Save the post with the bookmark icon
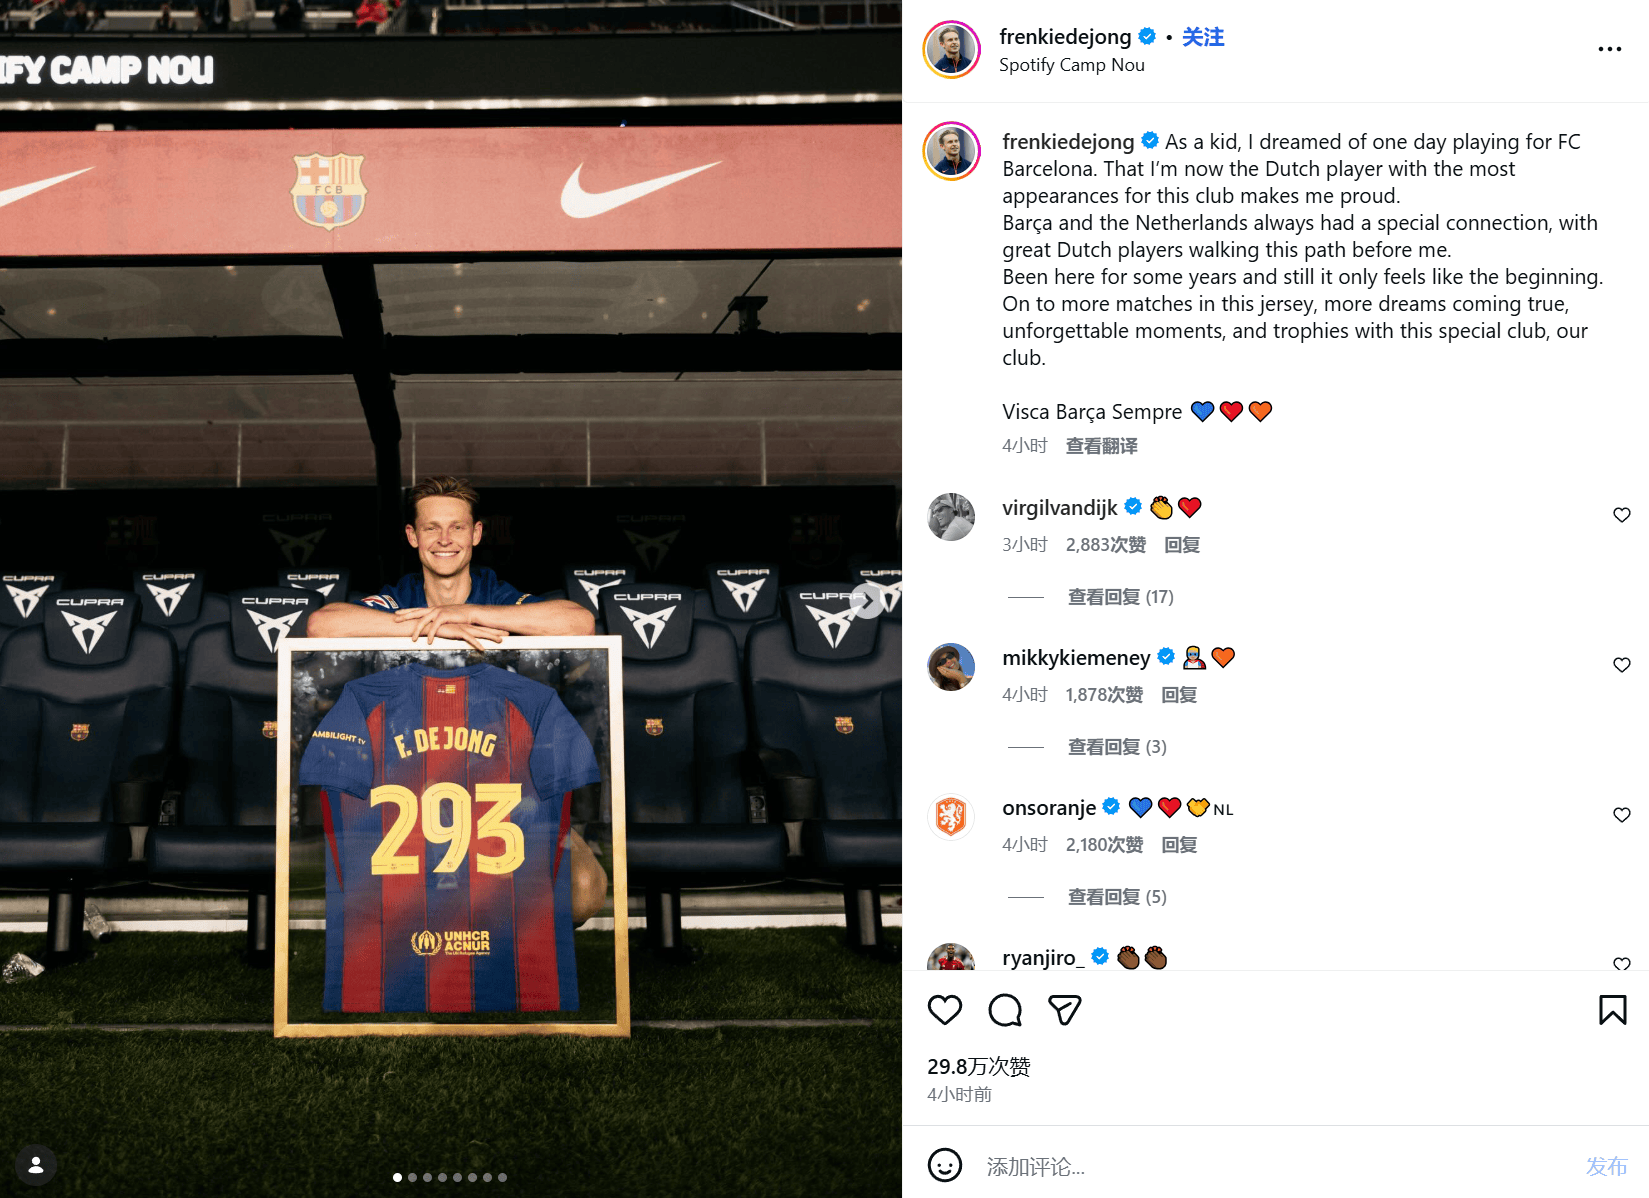1649x1198 pixels. point(1612,1010)
